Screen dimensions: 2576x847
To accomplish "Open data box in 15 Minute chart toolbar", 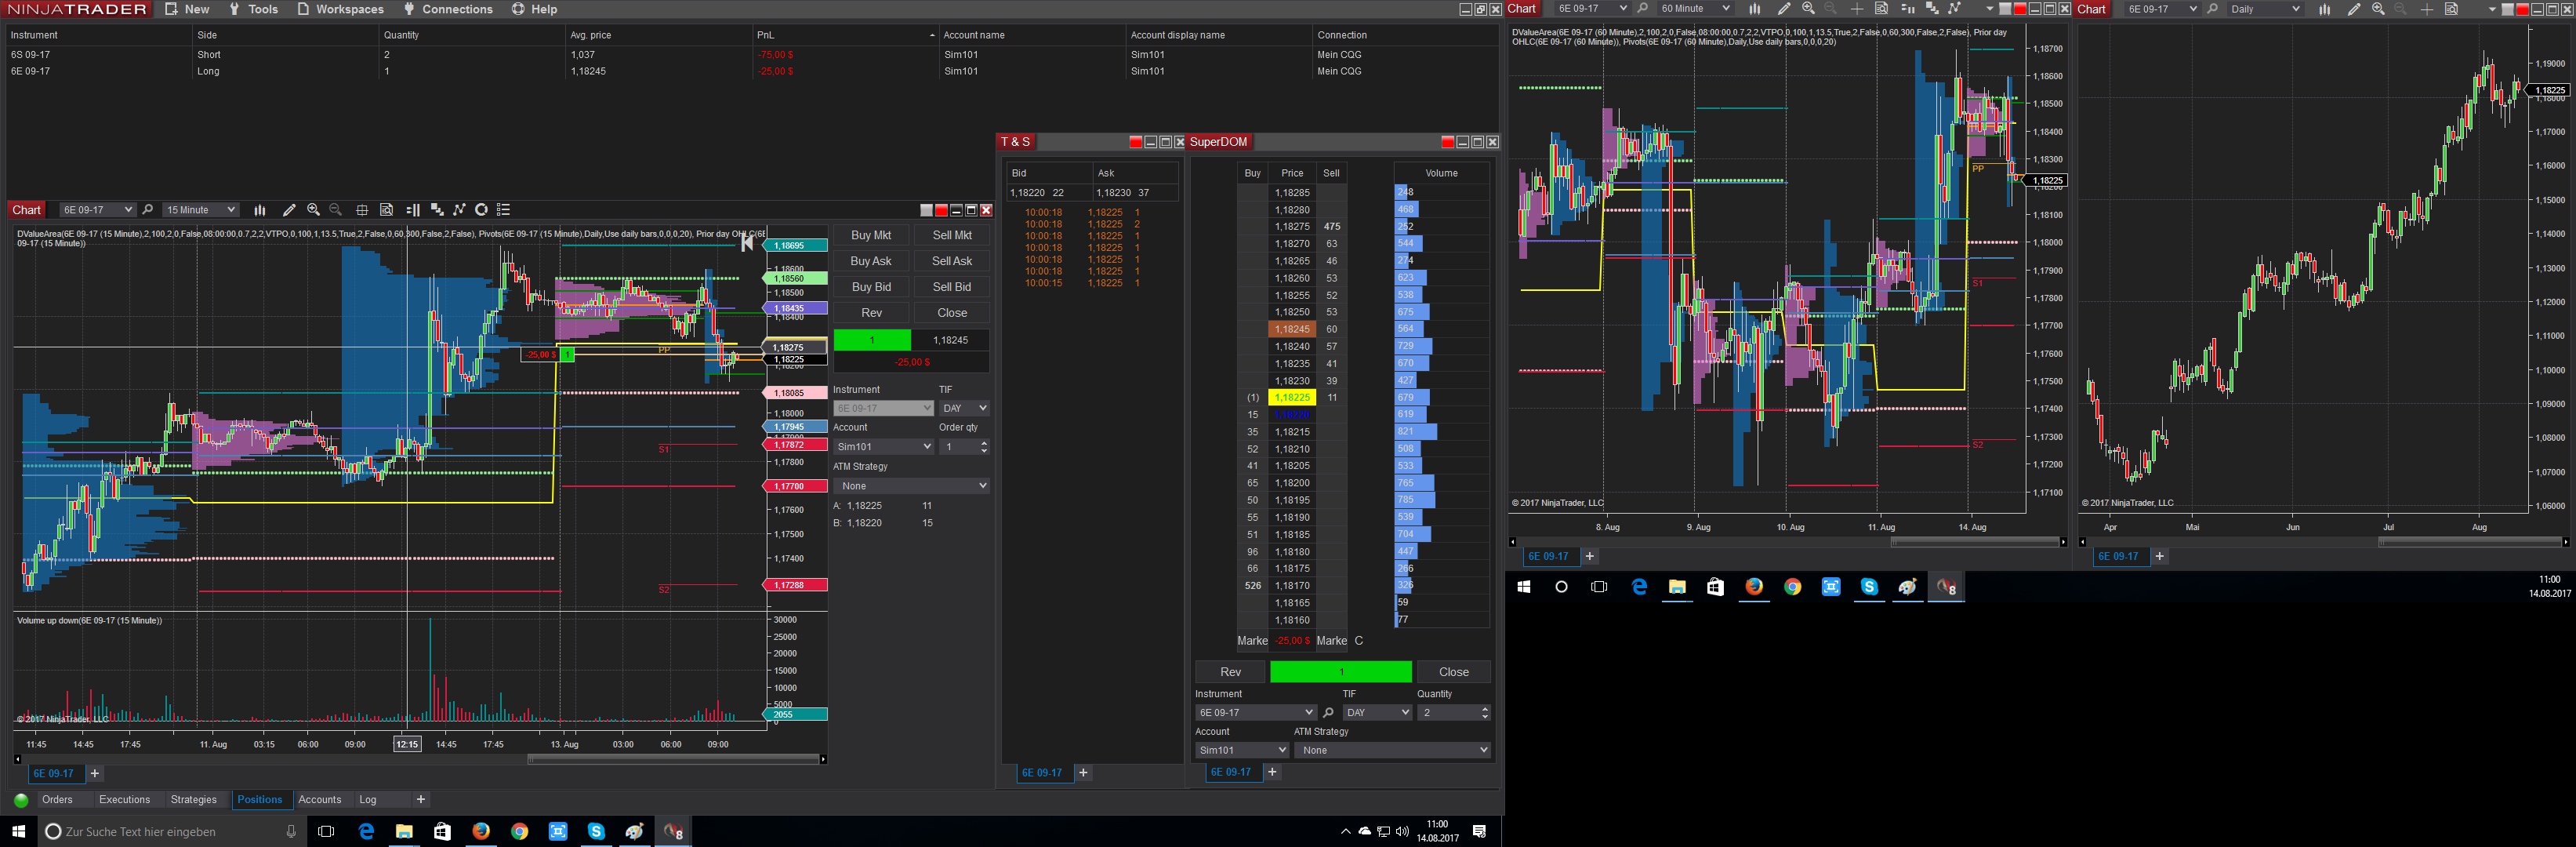I will (386, 210).
